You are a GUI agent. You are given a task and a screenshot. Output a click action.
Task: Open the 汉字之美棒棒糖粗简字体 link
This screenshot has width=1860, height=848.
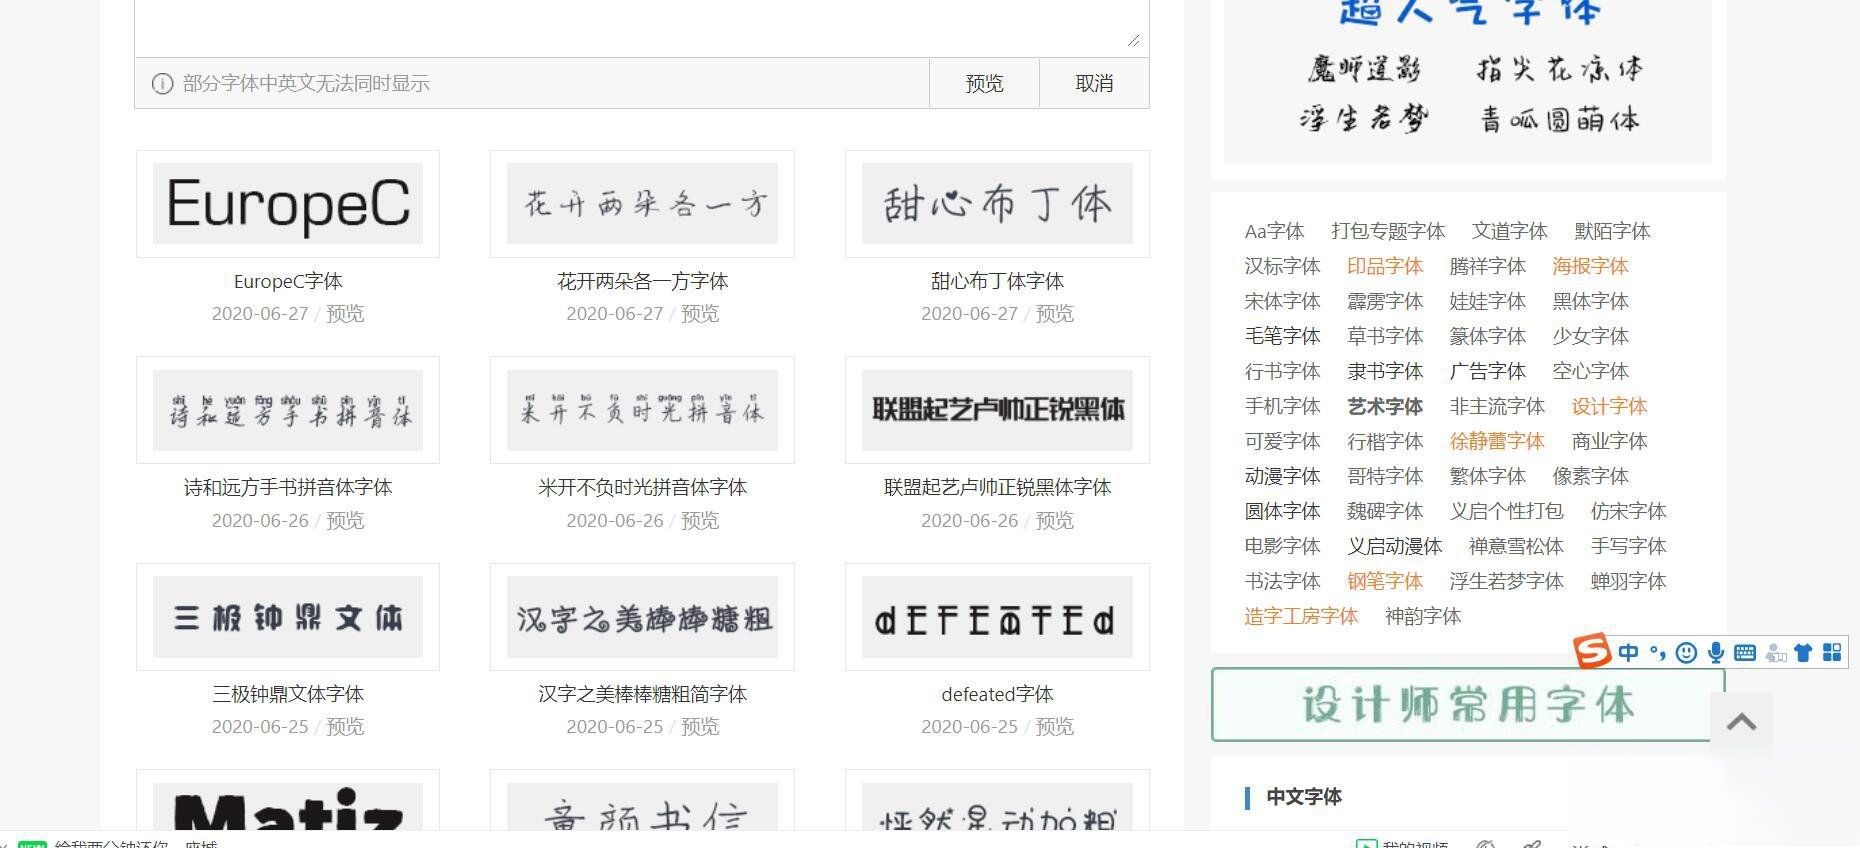(642, 694)
